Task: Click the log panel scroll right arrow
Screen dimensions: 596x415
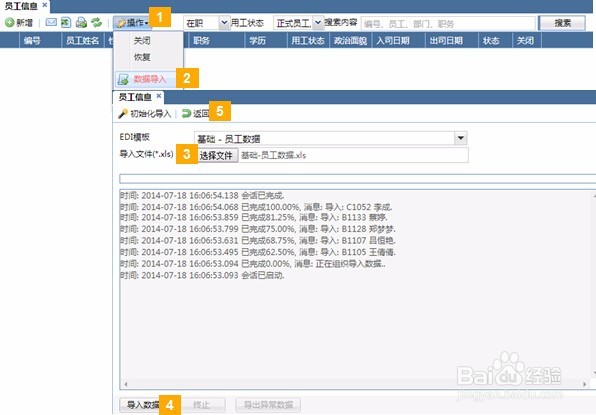Action: click(x=585, y=384)
